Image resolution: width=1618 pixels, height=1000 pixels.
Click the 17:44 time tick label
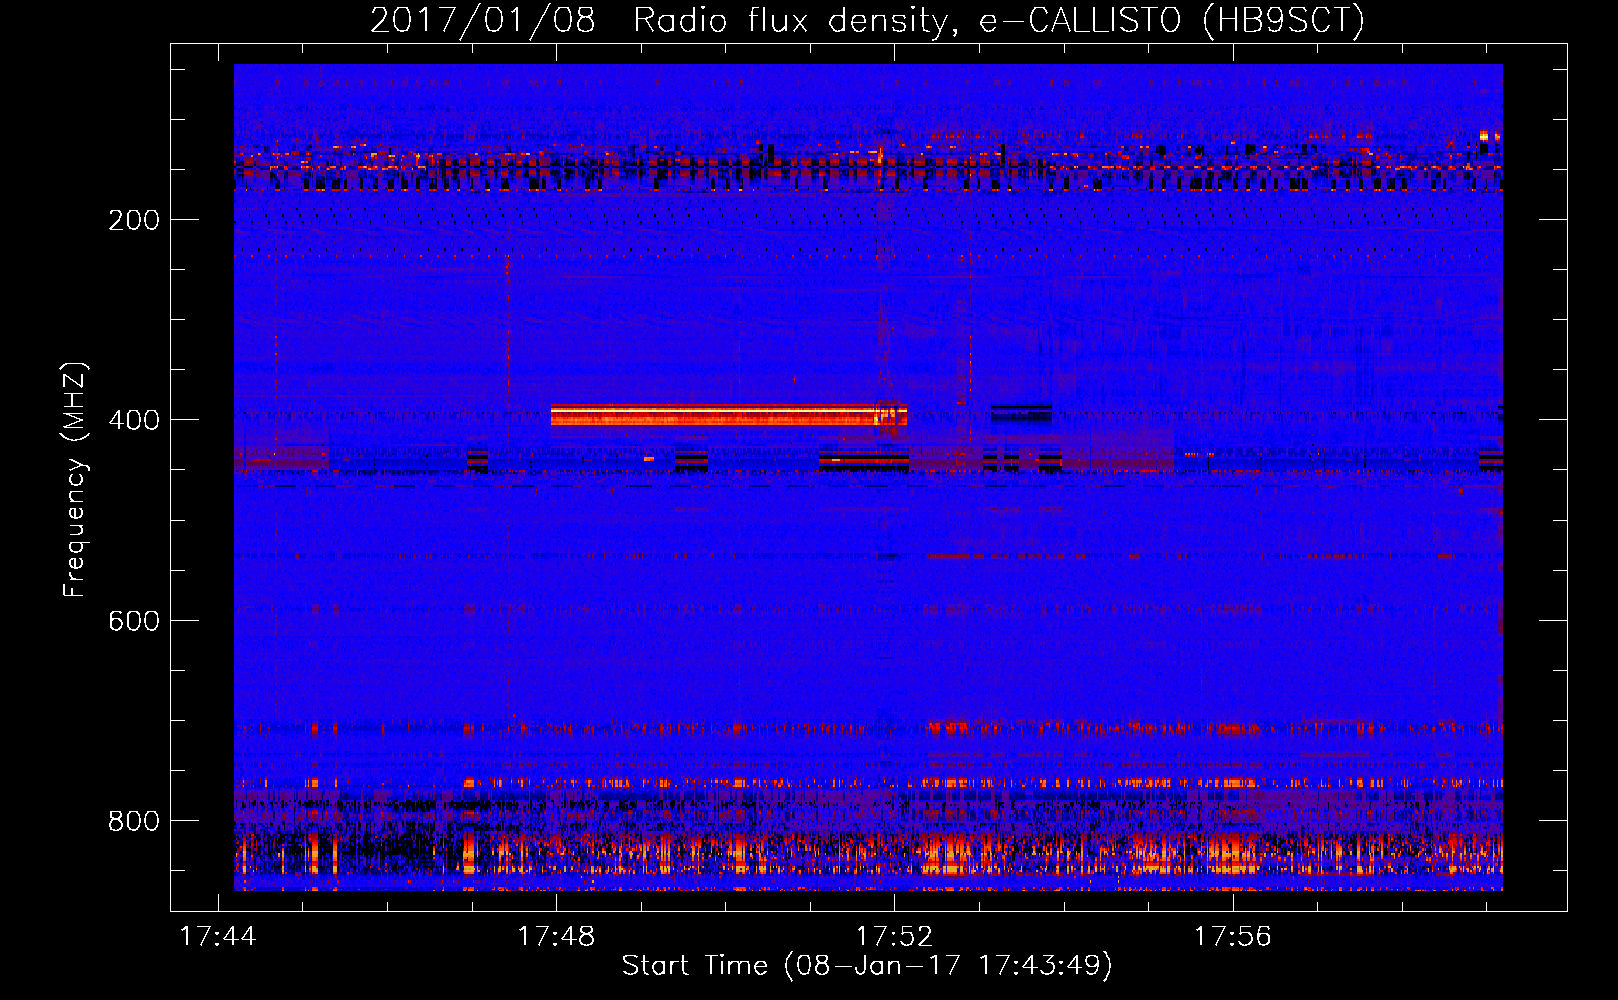218,936
